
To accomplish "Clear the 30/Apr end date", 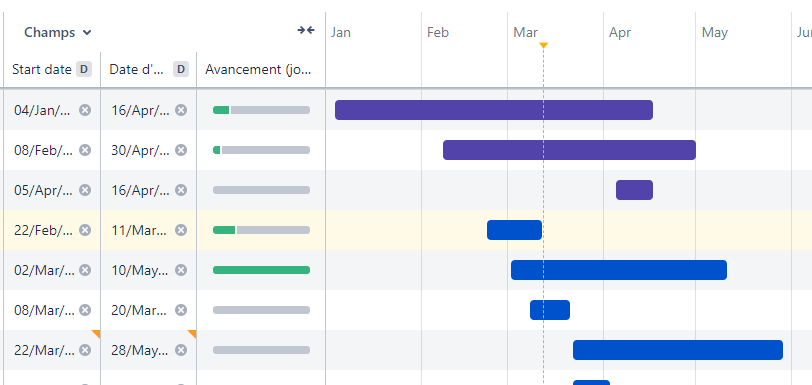I will pos(181,150).
